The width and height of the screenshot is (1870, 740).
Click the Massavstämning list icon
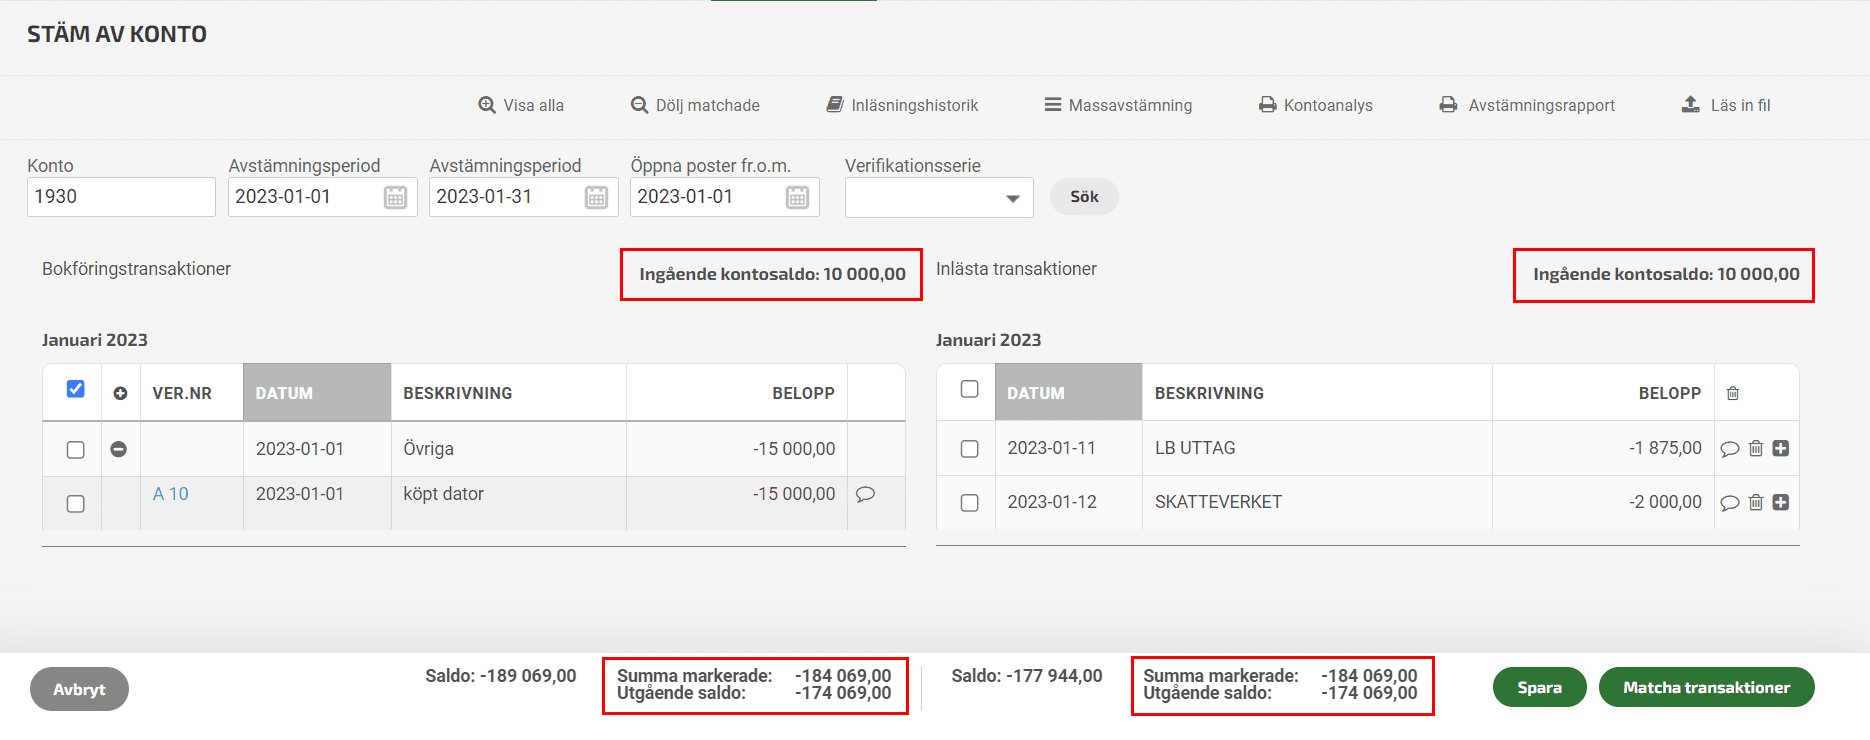click(x=1052, y=104)
